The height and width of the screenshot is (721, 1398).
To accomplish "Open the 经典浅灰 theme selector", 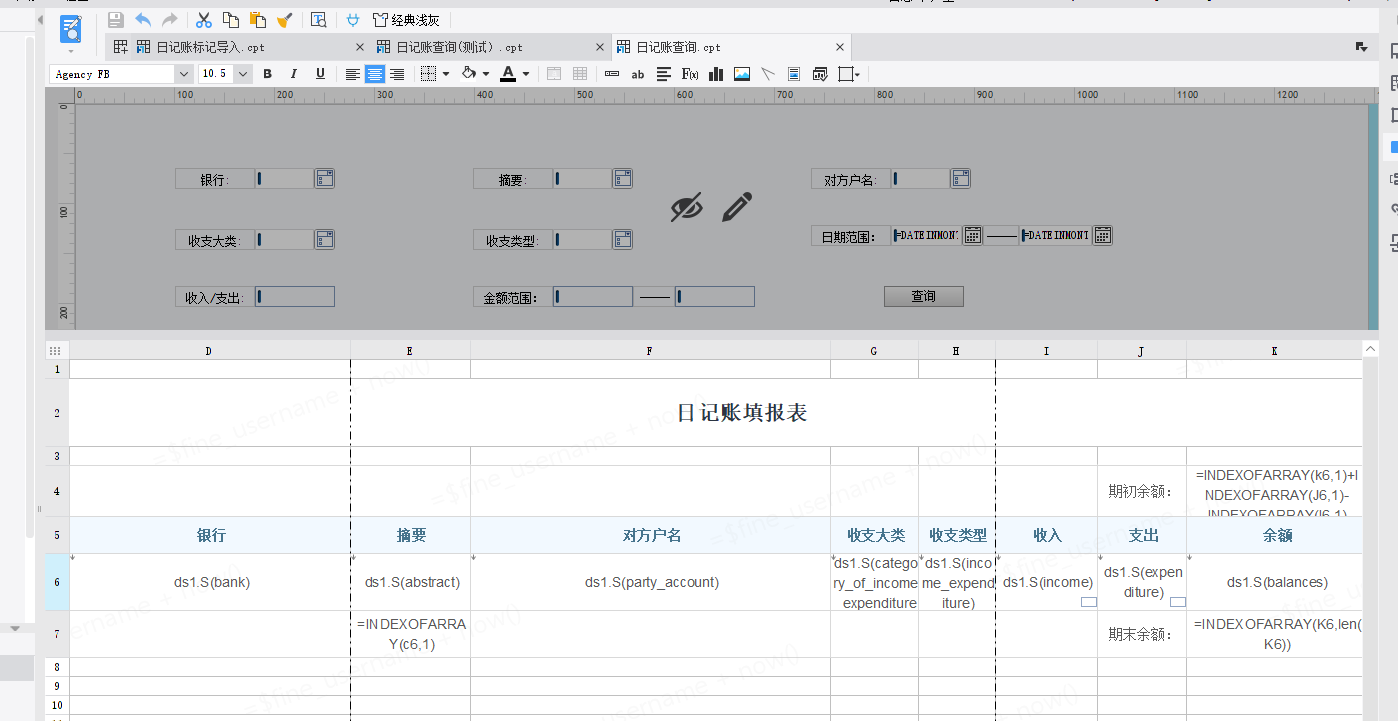I will [406, 20].
